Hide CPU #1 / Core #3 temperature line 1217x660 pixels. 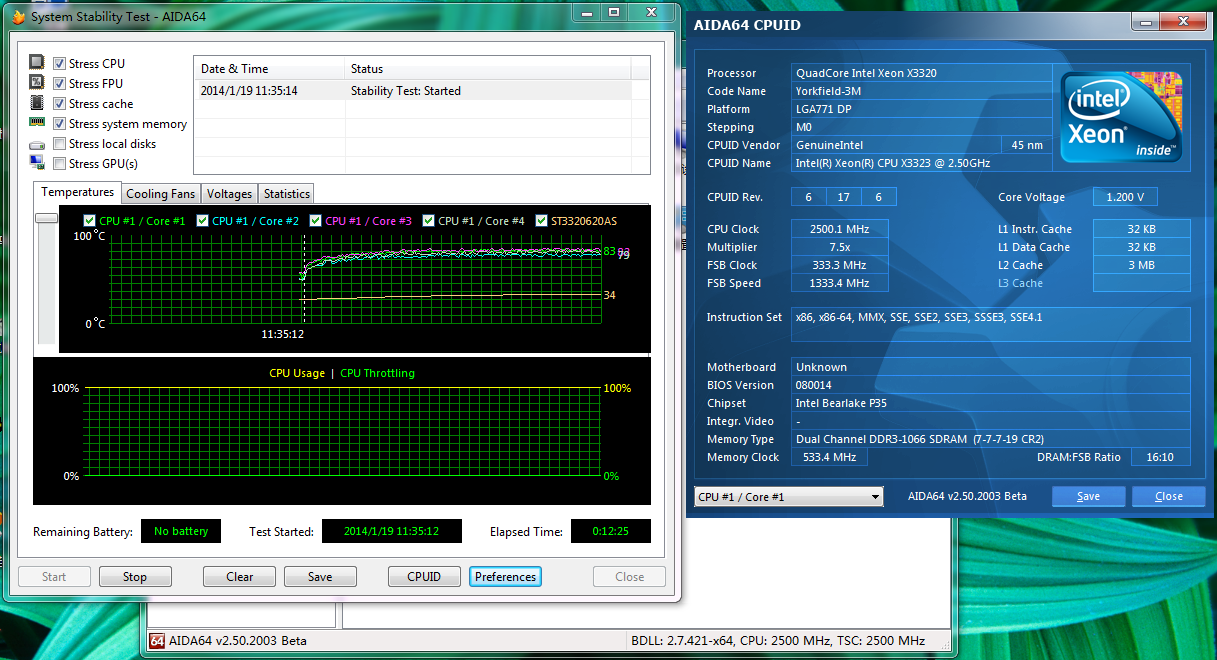(x=316, y=221)
